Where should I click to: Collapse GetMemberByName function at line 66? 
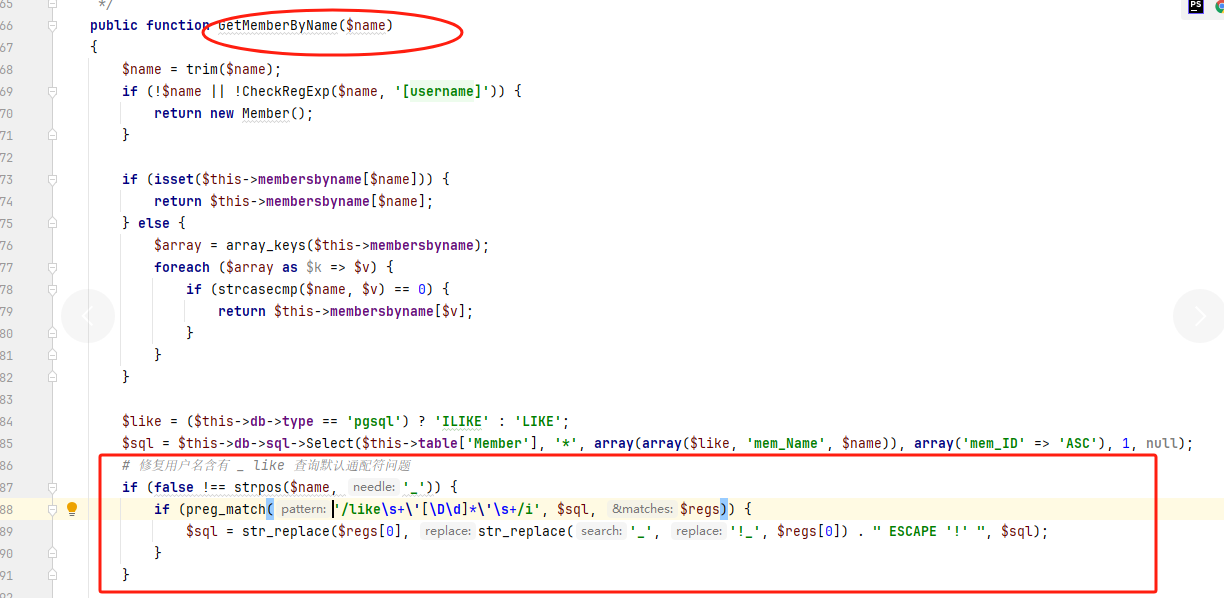click(52, 26)
